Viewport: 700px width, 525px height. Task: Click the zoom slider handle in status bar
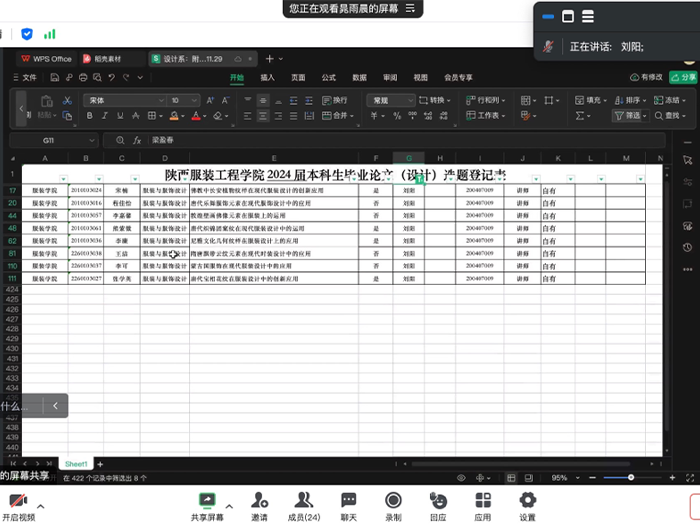[x=631, y=478]
